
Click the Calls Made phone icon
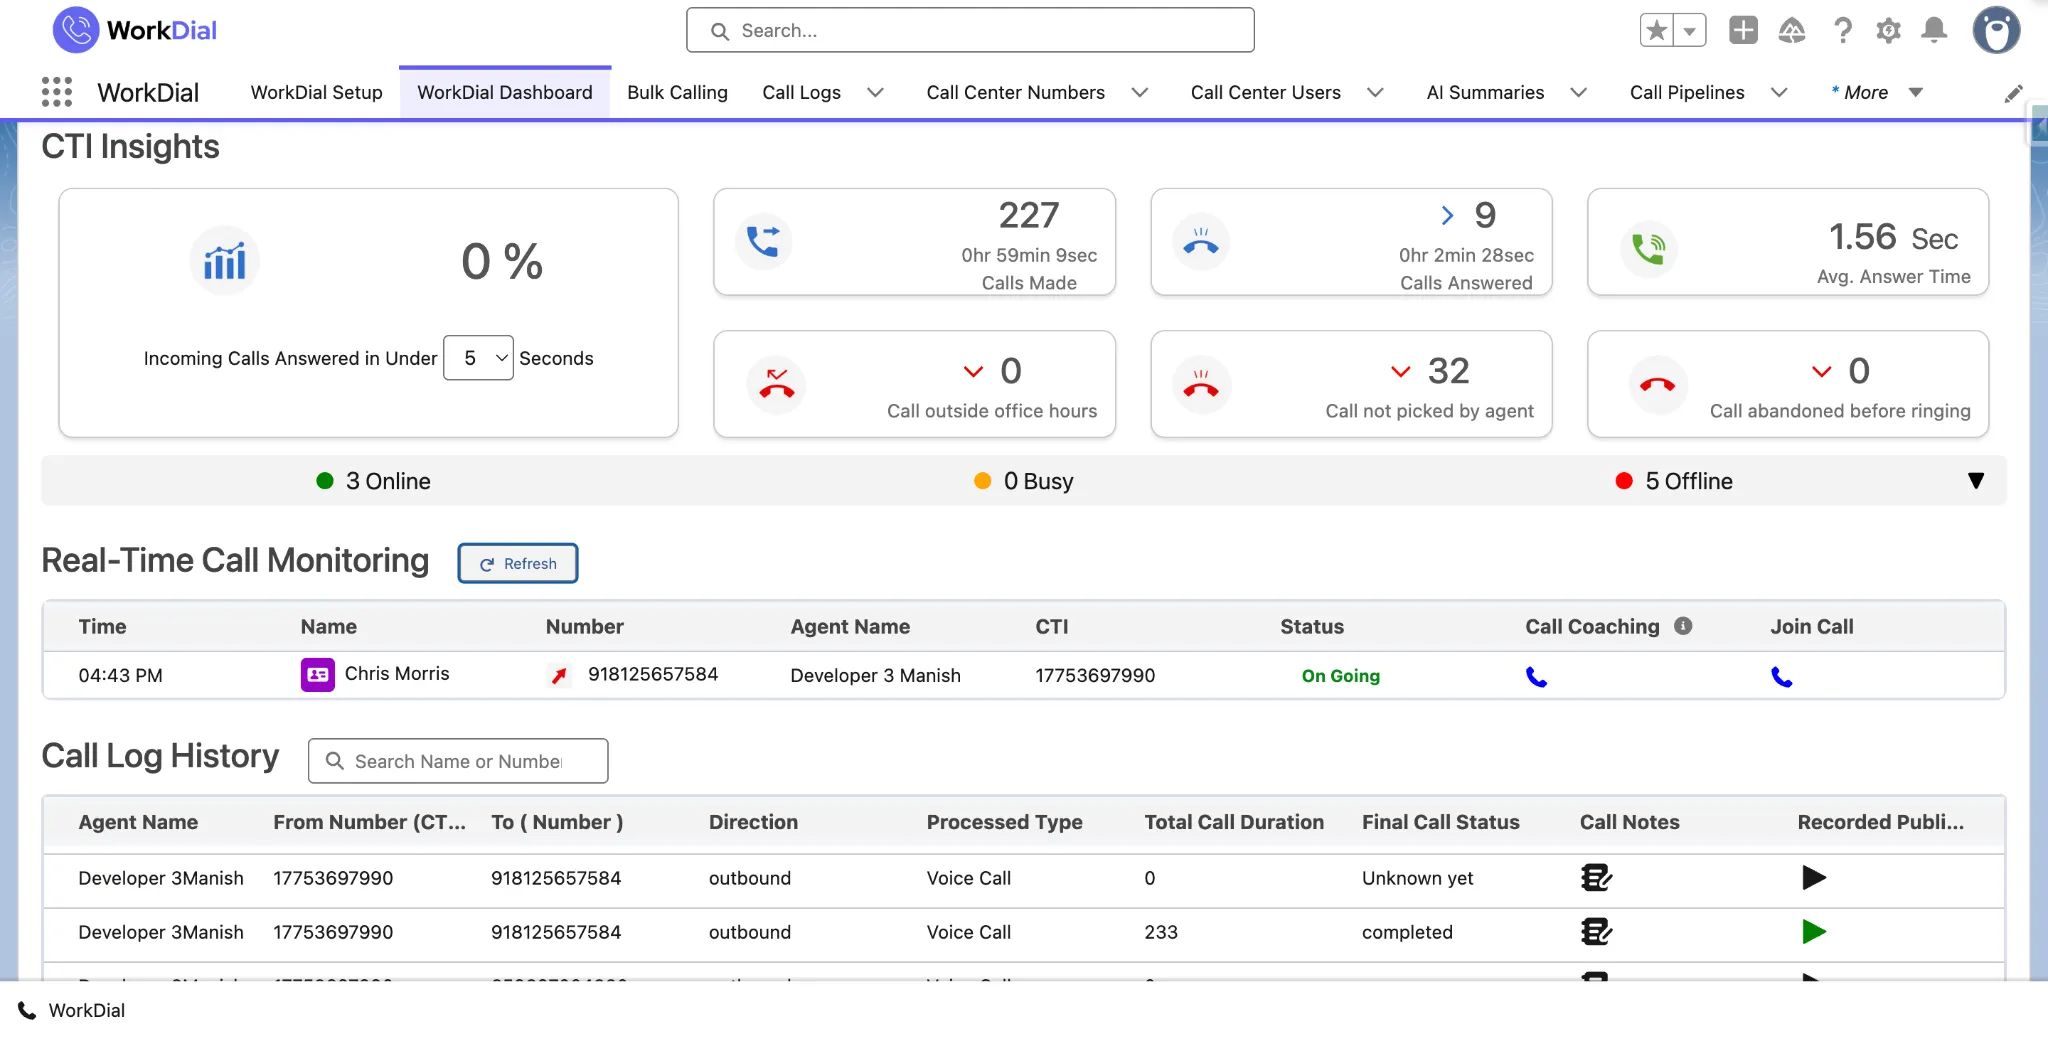[764, 242]
